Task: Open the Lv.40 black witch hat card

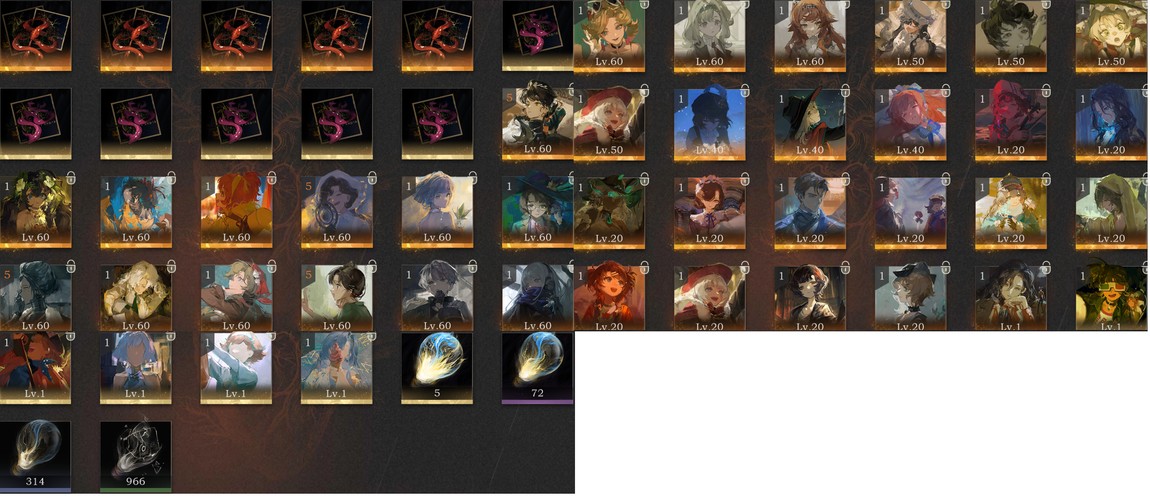Action: coord(810,125)
